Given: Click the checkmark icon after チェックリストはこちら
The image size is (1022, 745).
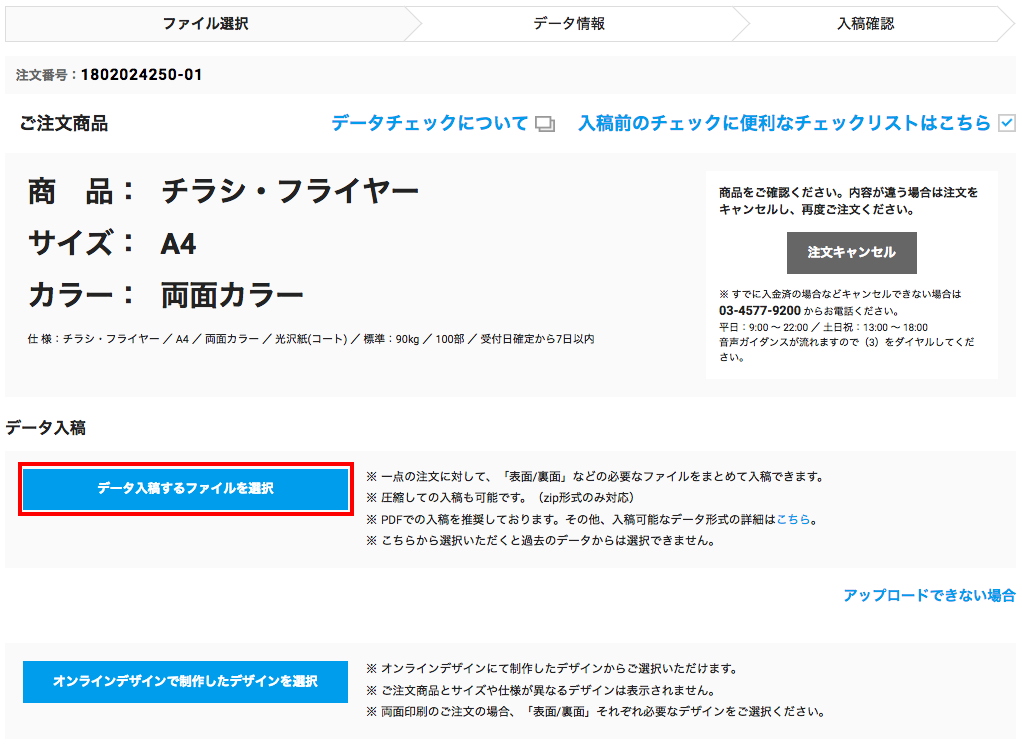Looking at the screenshot, I should [x=1007, y=123].
